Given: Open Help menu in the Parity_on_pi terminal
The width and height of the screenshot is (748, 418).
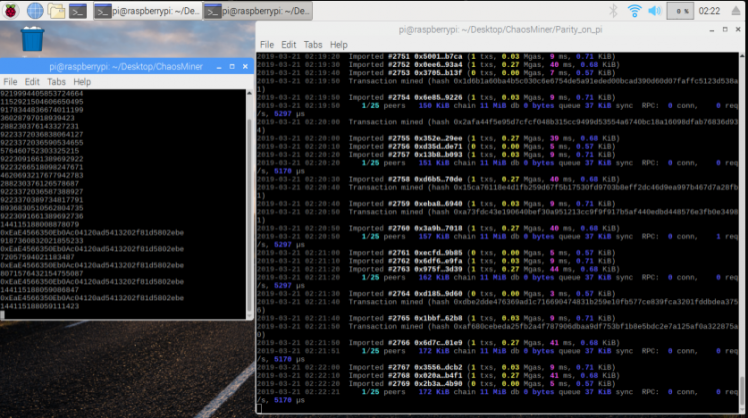Looking at the screenshot, I should (339, 45).
